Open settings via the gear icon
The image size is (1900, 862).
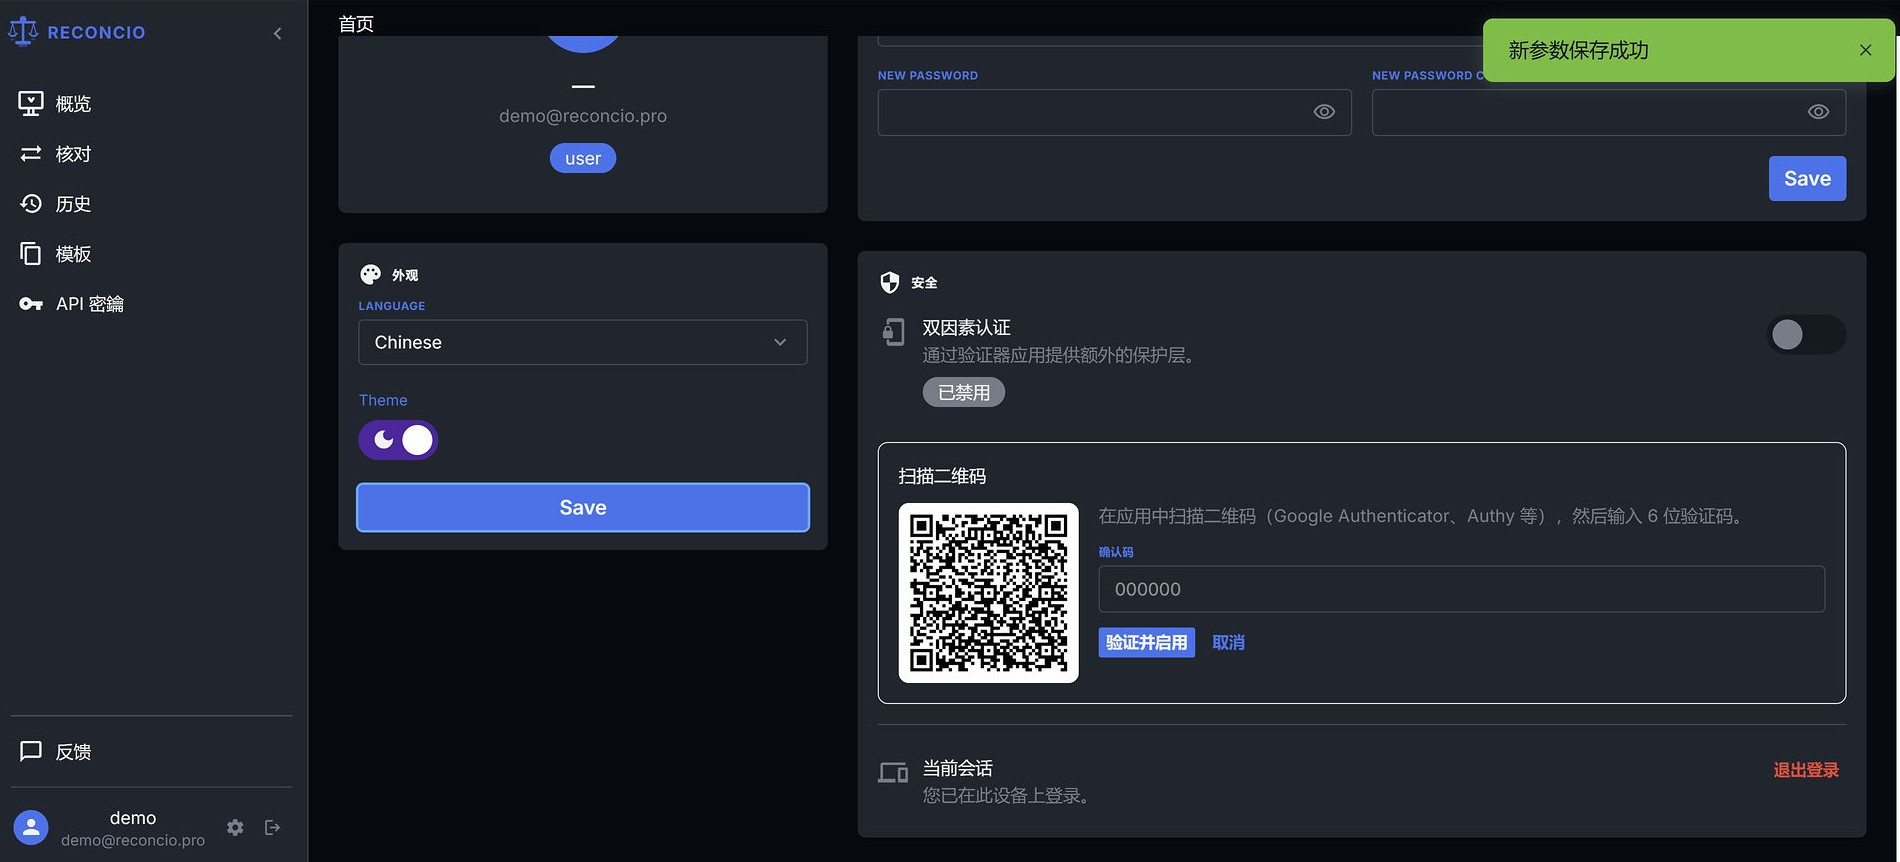coord(235,827)
